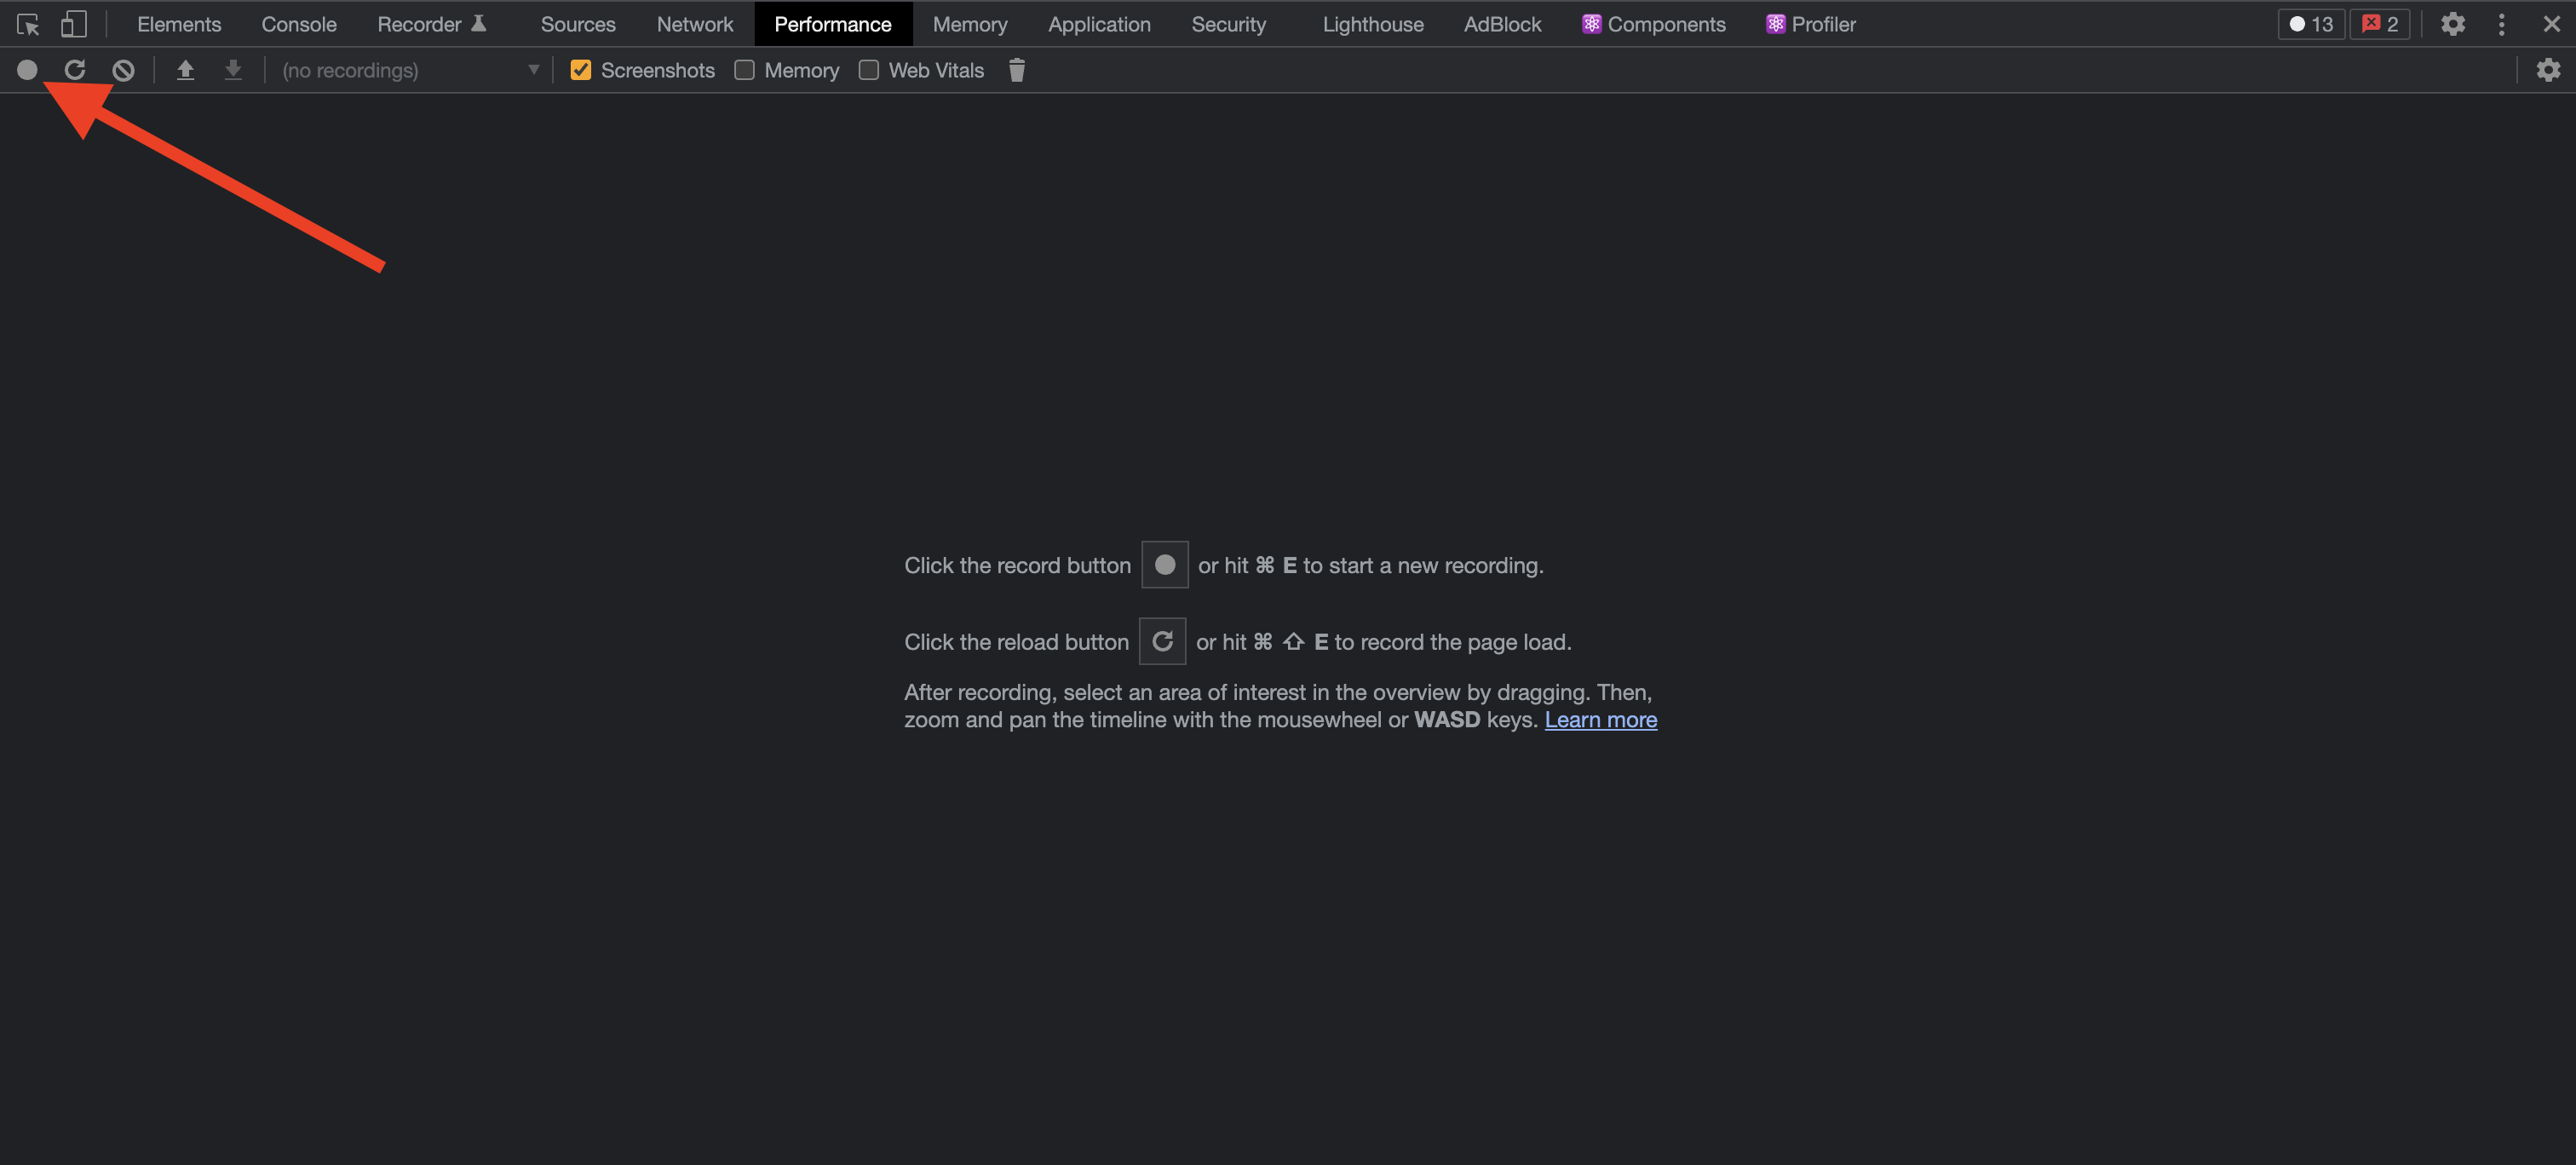Image resolution: width=2576 pixels, height=1165 pixels.
Task: Open the three-dot customize DevTools menu
Action: [2501, 24]
